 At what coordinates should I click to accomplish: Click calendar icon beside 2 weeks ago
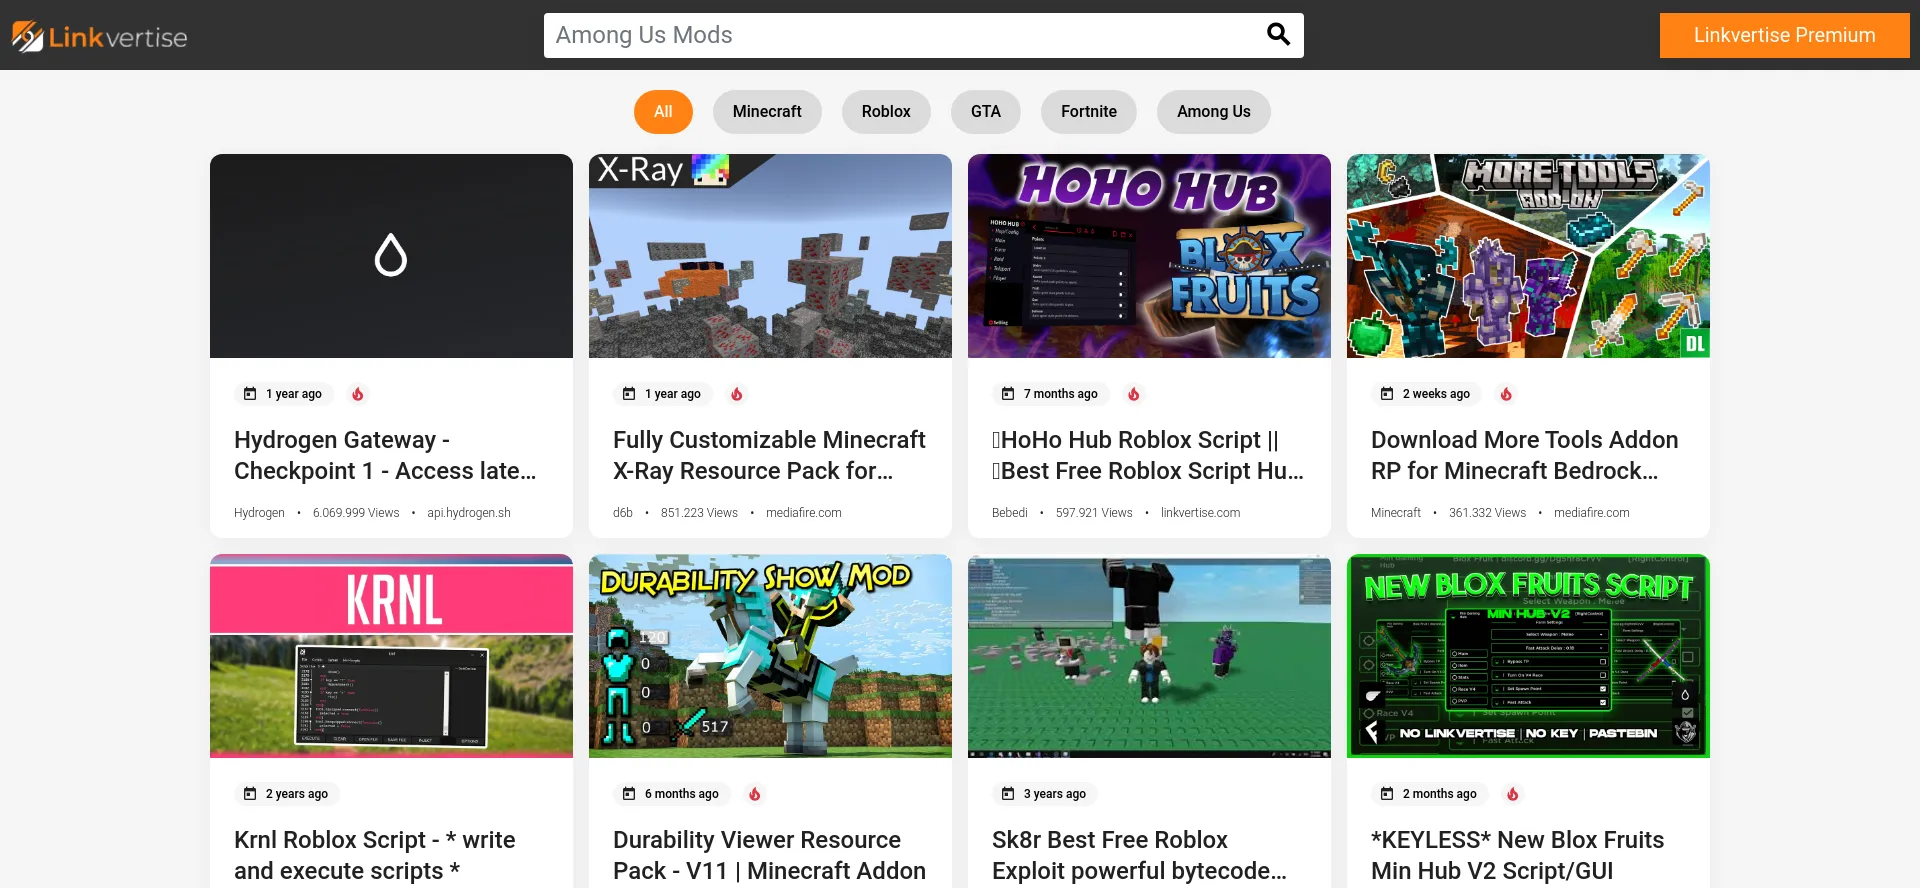(x=1387, y=394)
